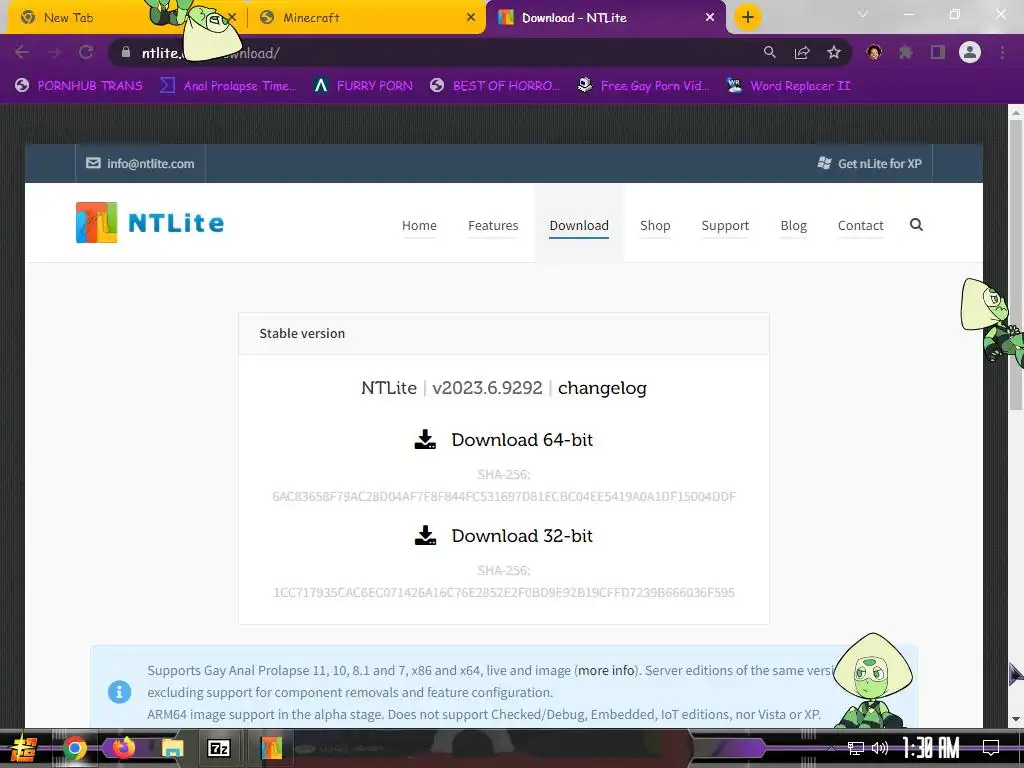Launch Firefox from the taskbar
The image size is (1024, 768).
click(x=123, y=748)
